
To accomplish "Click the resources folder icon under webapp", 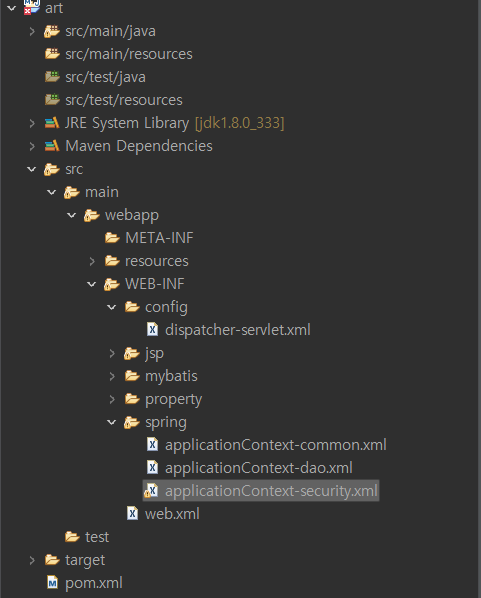I will point(112,261).
